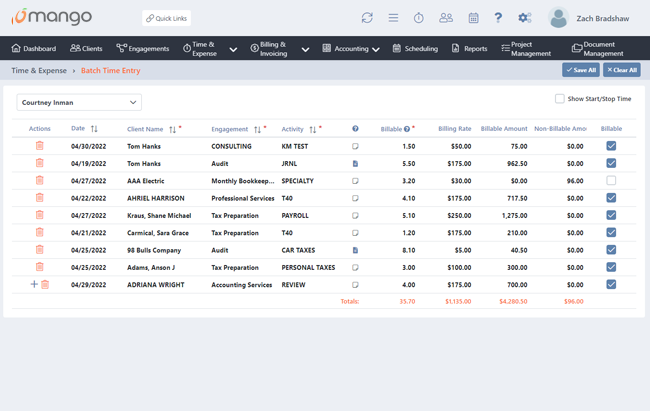Check Billable for AAA Electric row

[x=611, y=180]
